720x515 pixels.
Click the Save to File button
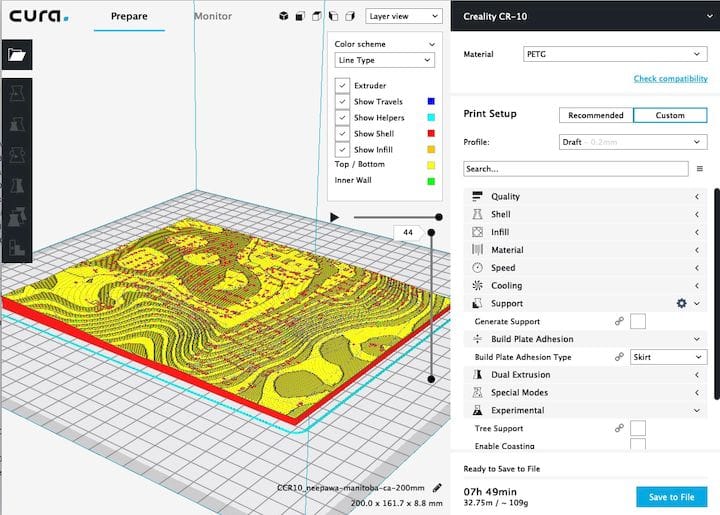(x=671, y=496)
